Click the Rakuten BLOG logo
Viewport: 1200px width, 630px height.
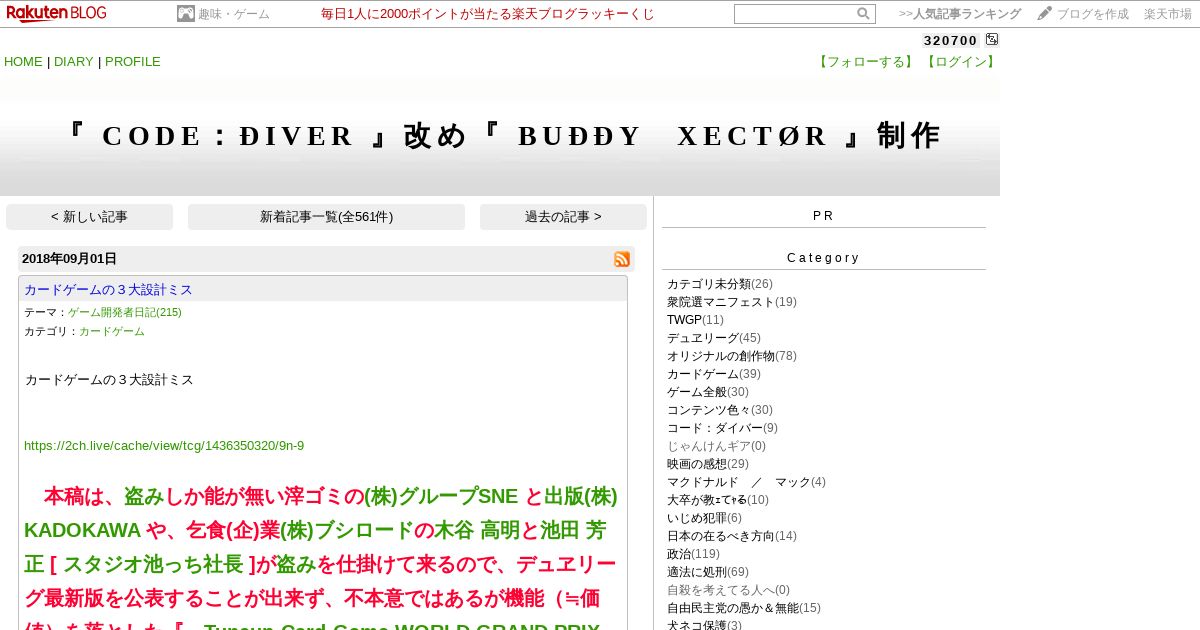(x=56, y=13)
